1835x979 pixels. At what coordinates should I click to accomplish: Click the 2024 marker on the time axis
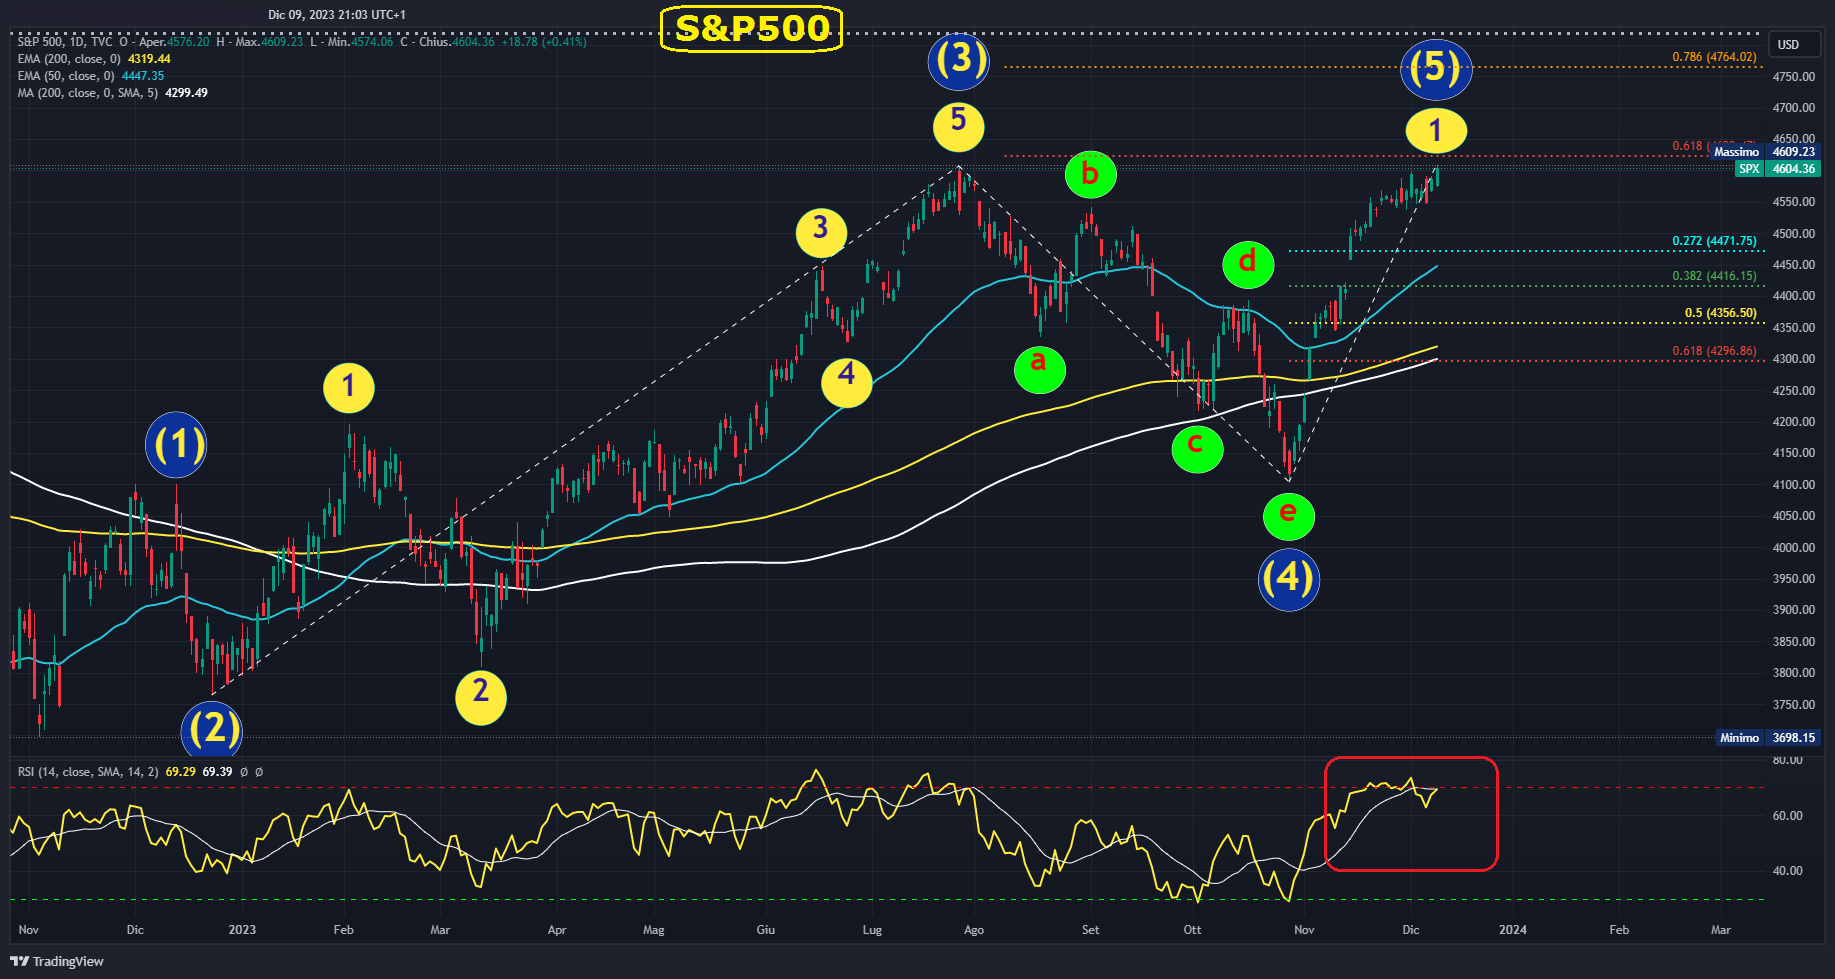[x=1512, y=930]
